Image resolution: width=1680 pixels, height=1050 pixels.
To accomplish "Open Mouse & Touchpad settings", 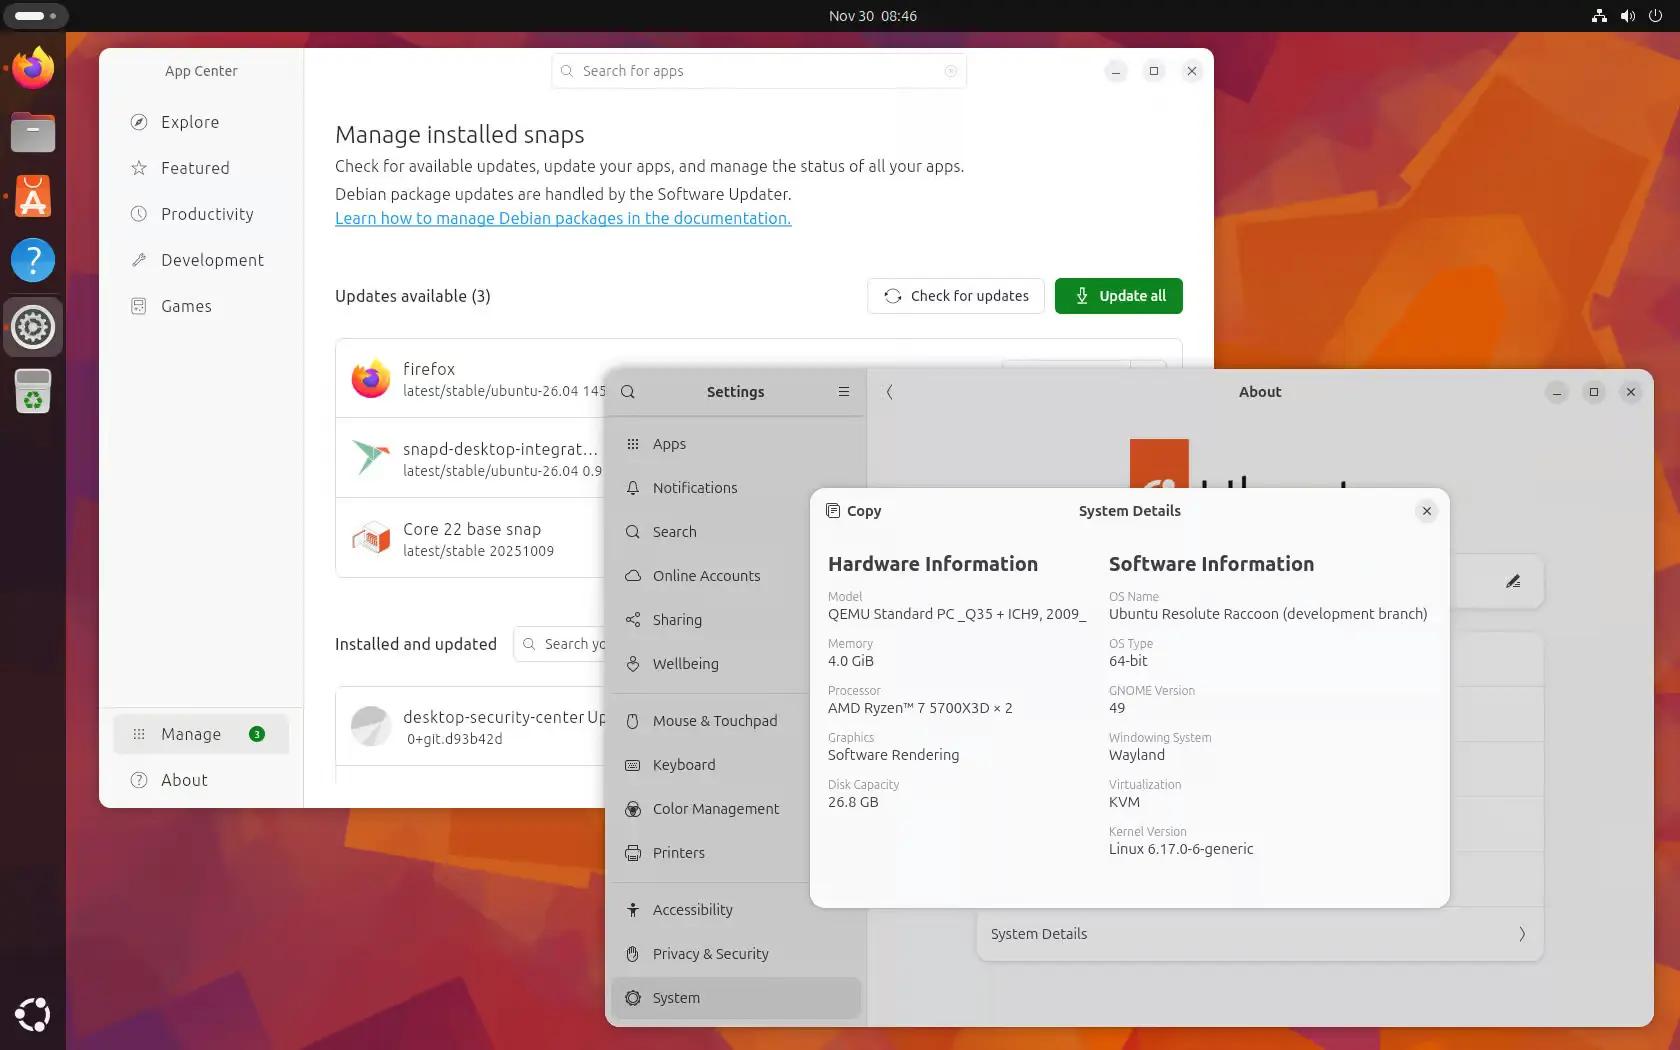I will tap(714, 720).
